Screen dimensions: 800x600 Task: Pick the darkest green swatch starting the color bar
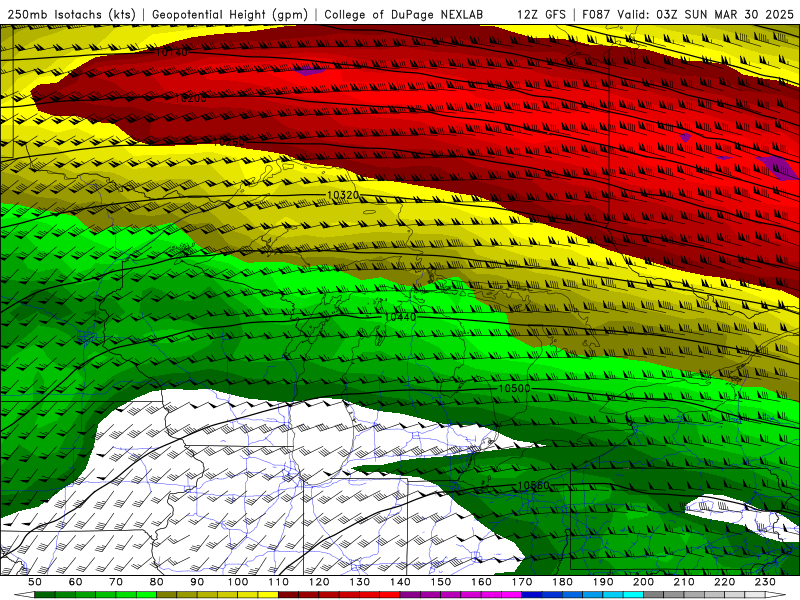coord(45,595)
